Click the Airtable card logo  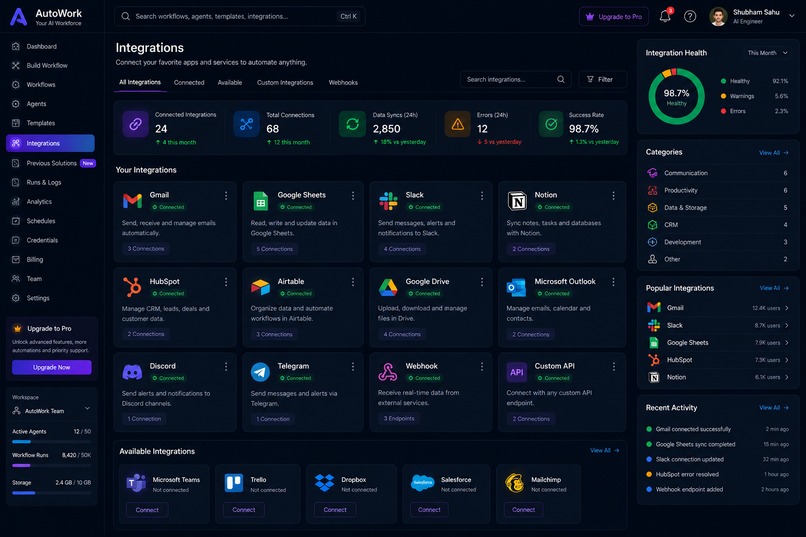point(261,287)
